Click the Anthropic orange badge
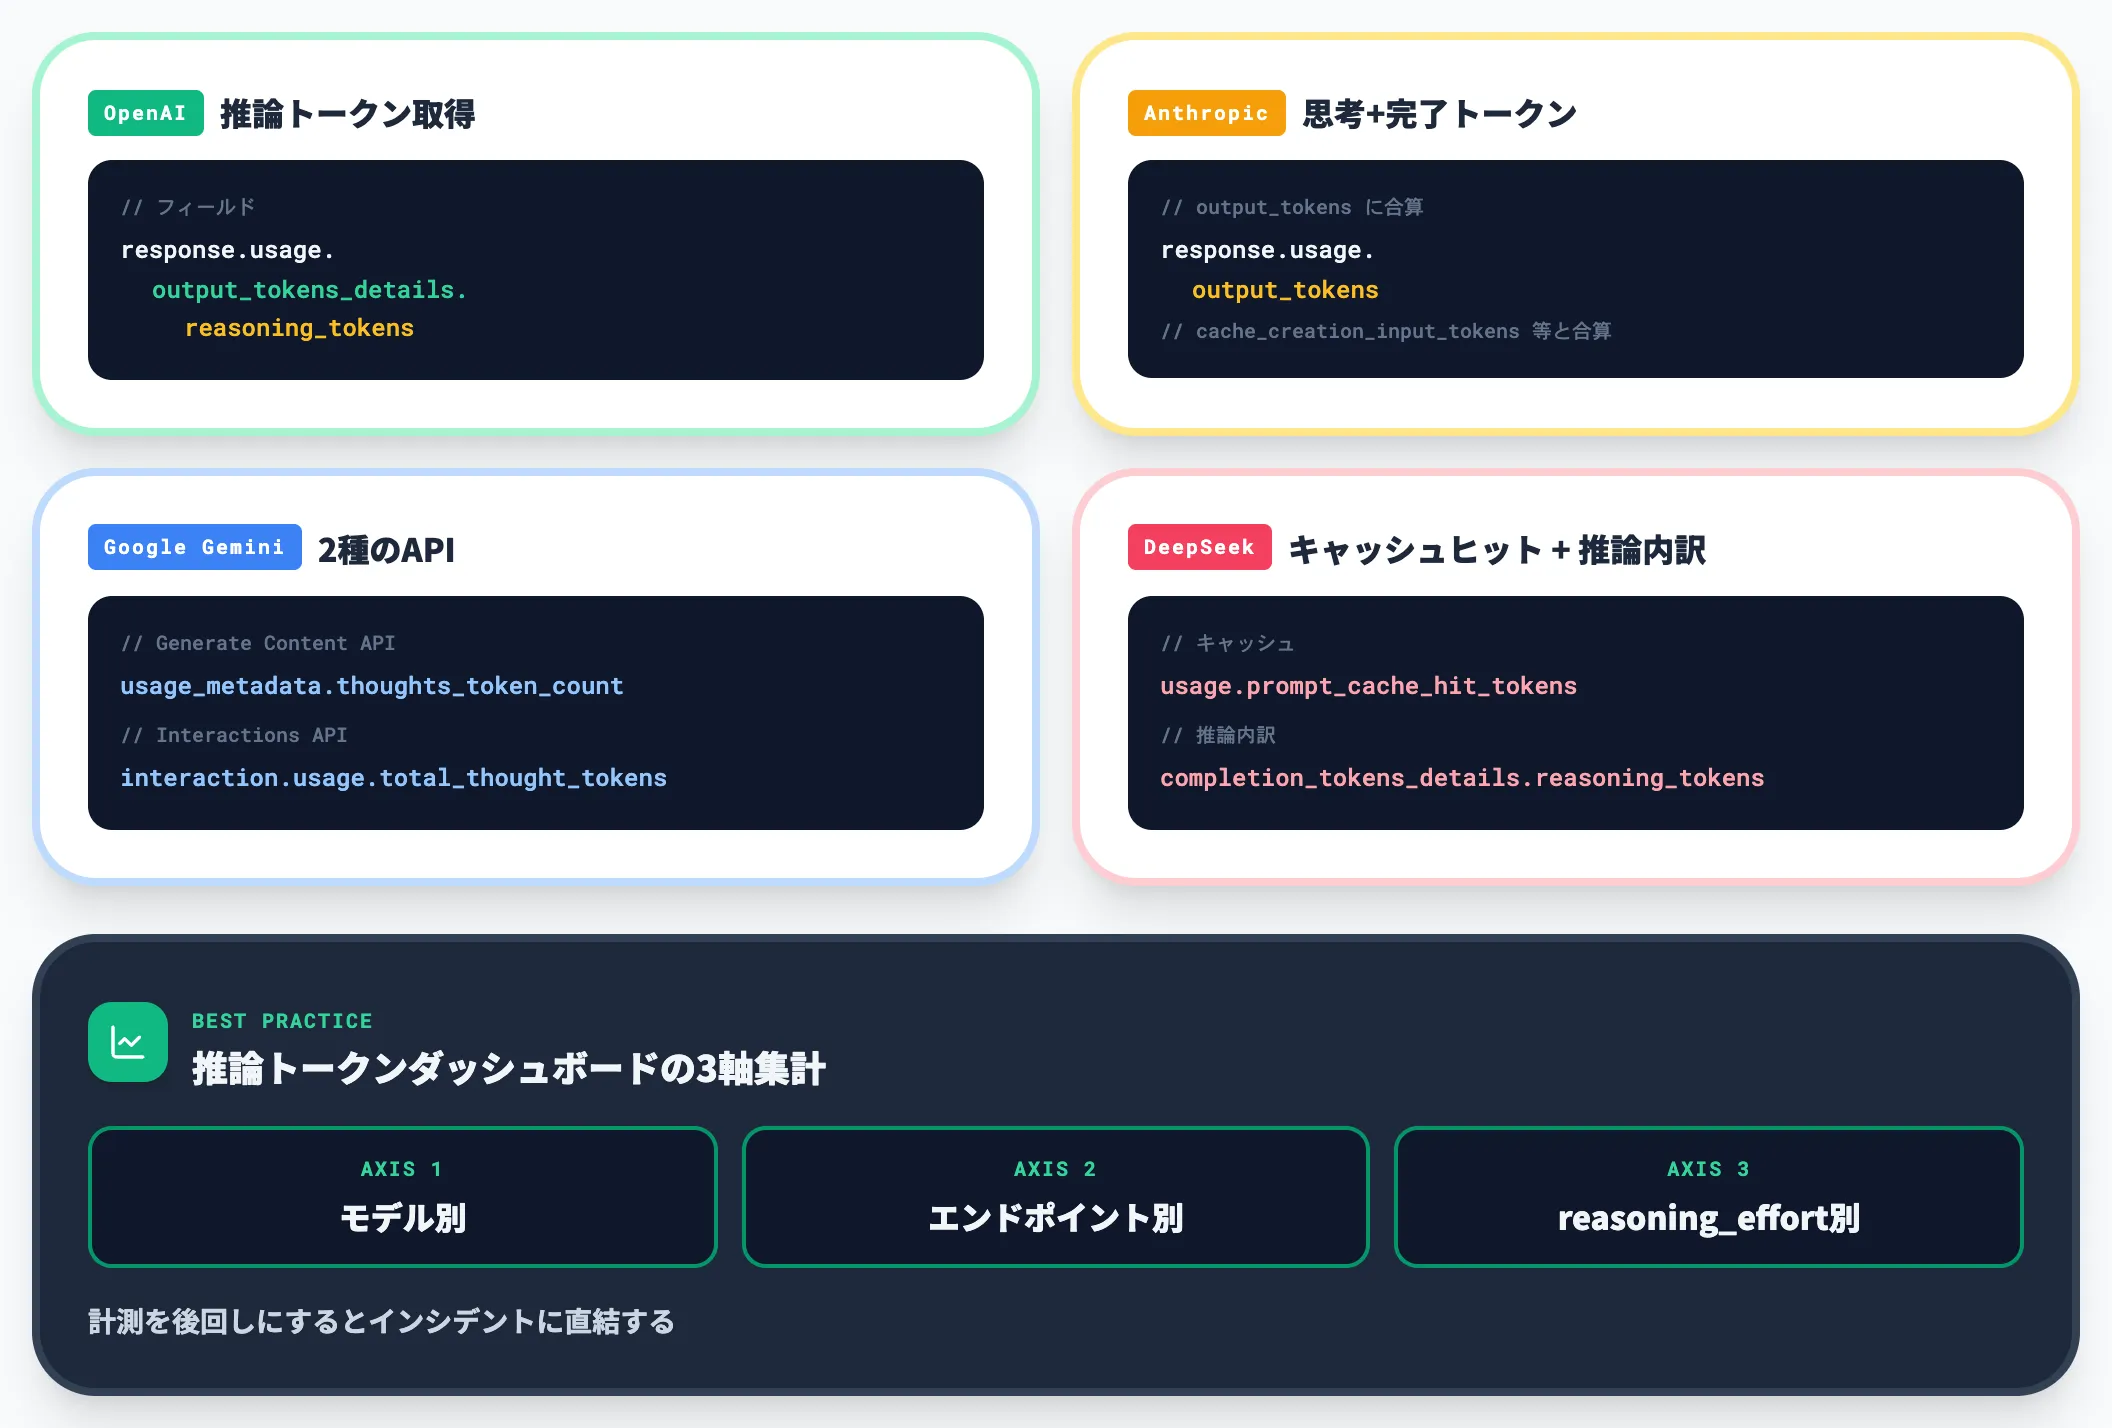 click(x=1206, y=113)
